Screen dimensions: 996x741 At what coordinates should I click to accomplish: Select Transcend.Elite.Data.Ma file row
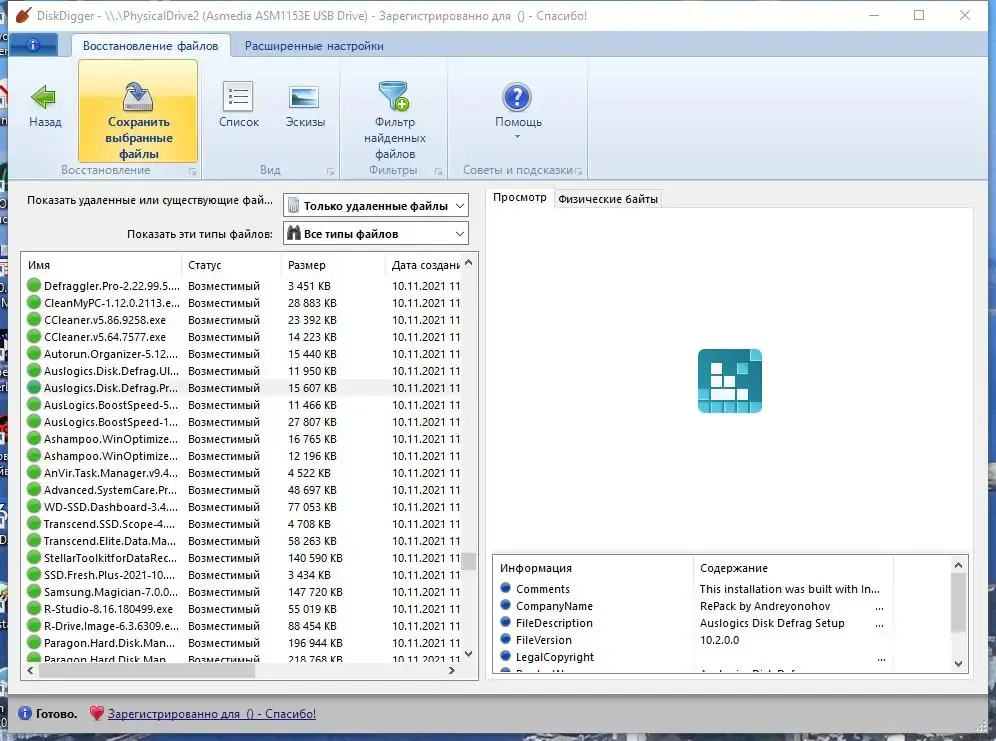tap(243, 541)
